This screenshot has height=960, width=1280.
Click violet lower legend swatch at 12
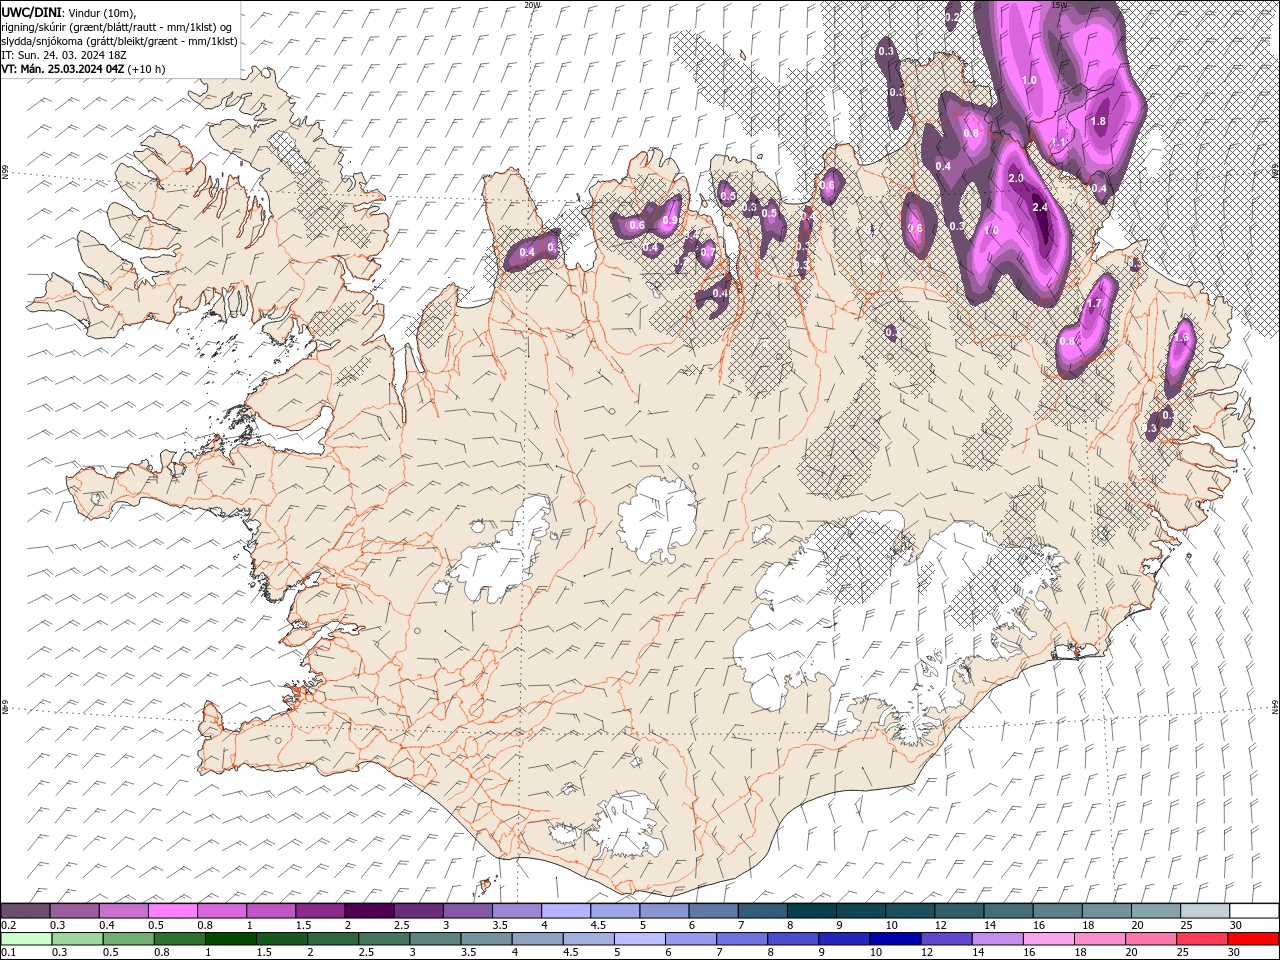pos(946,939)
